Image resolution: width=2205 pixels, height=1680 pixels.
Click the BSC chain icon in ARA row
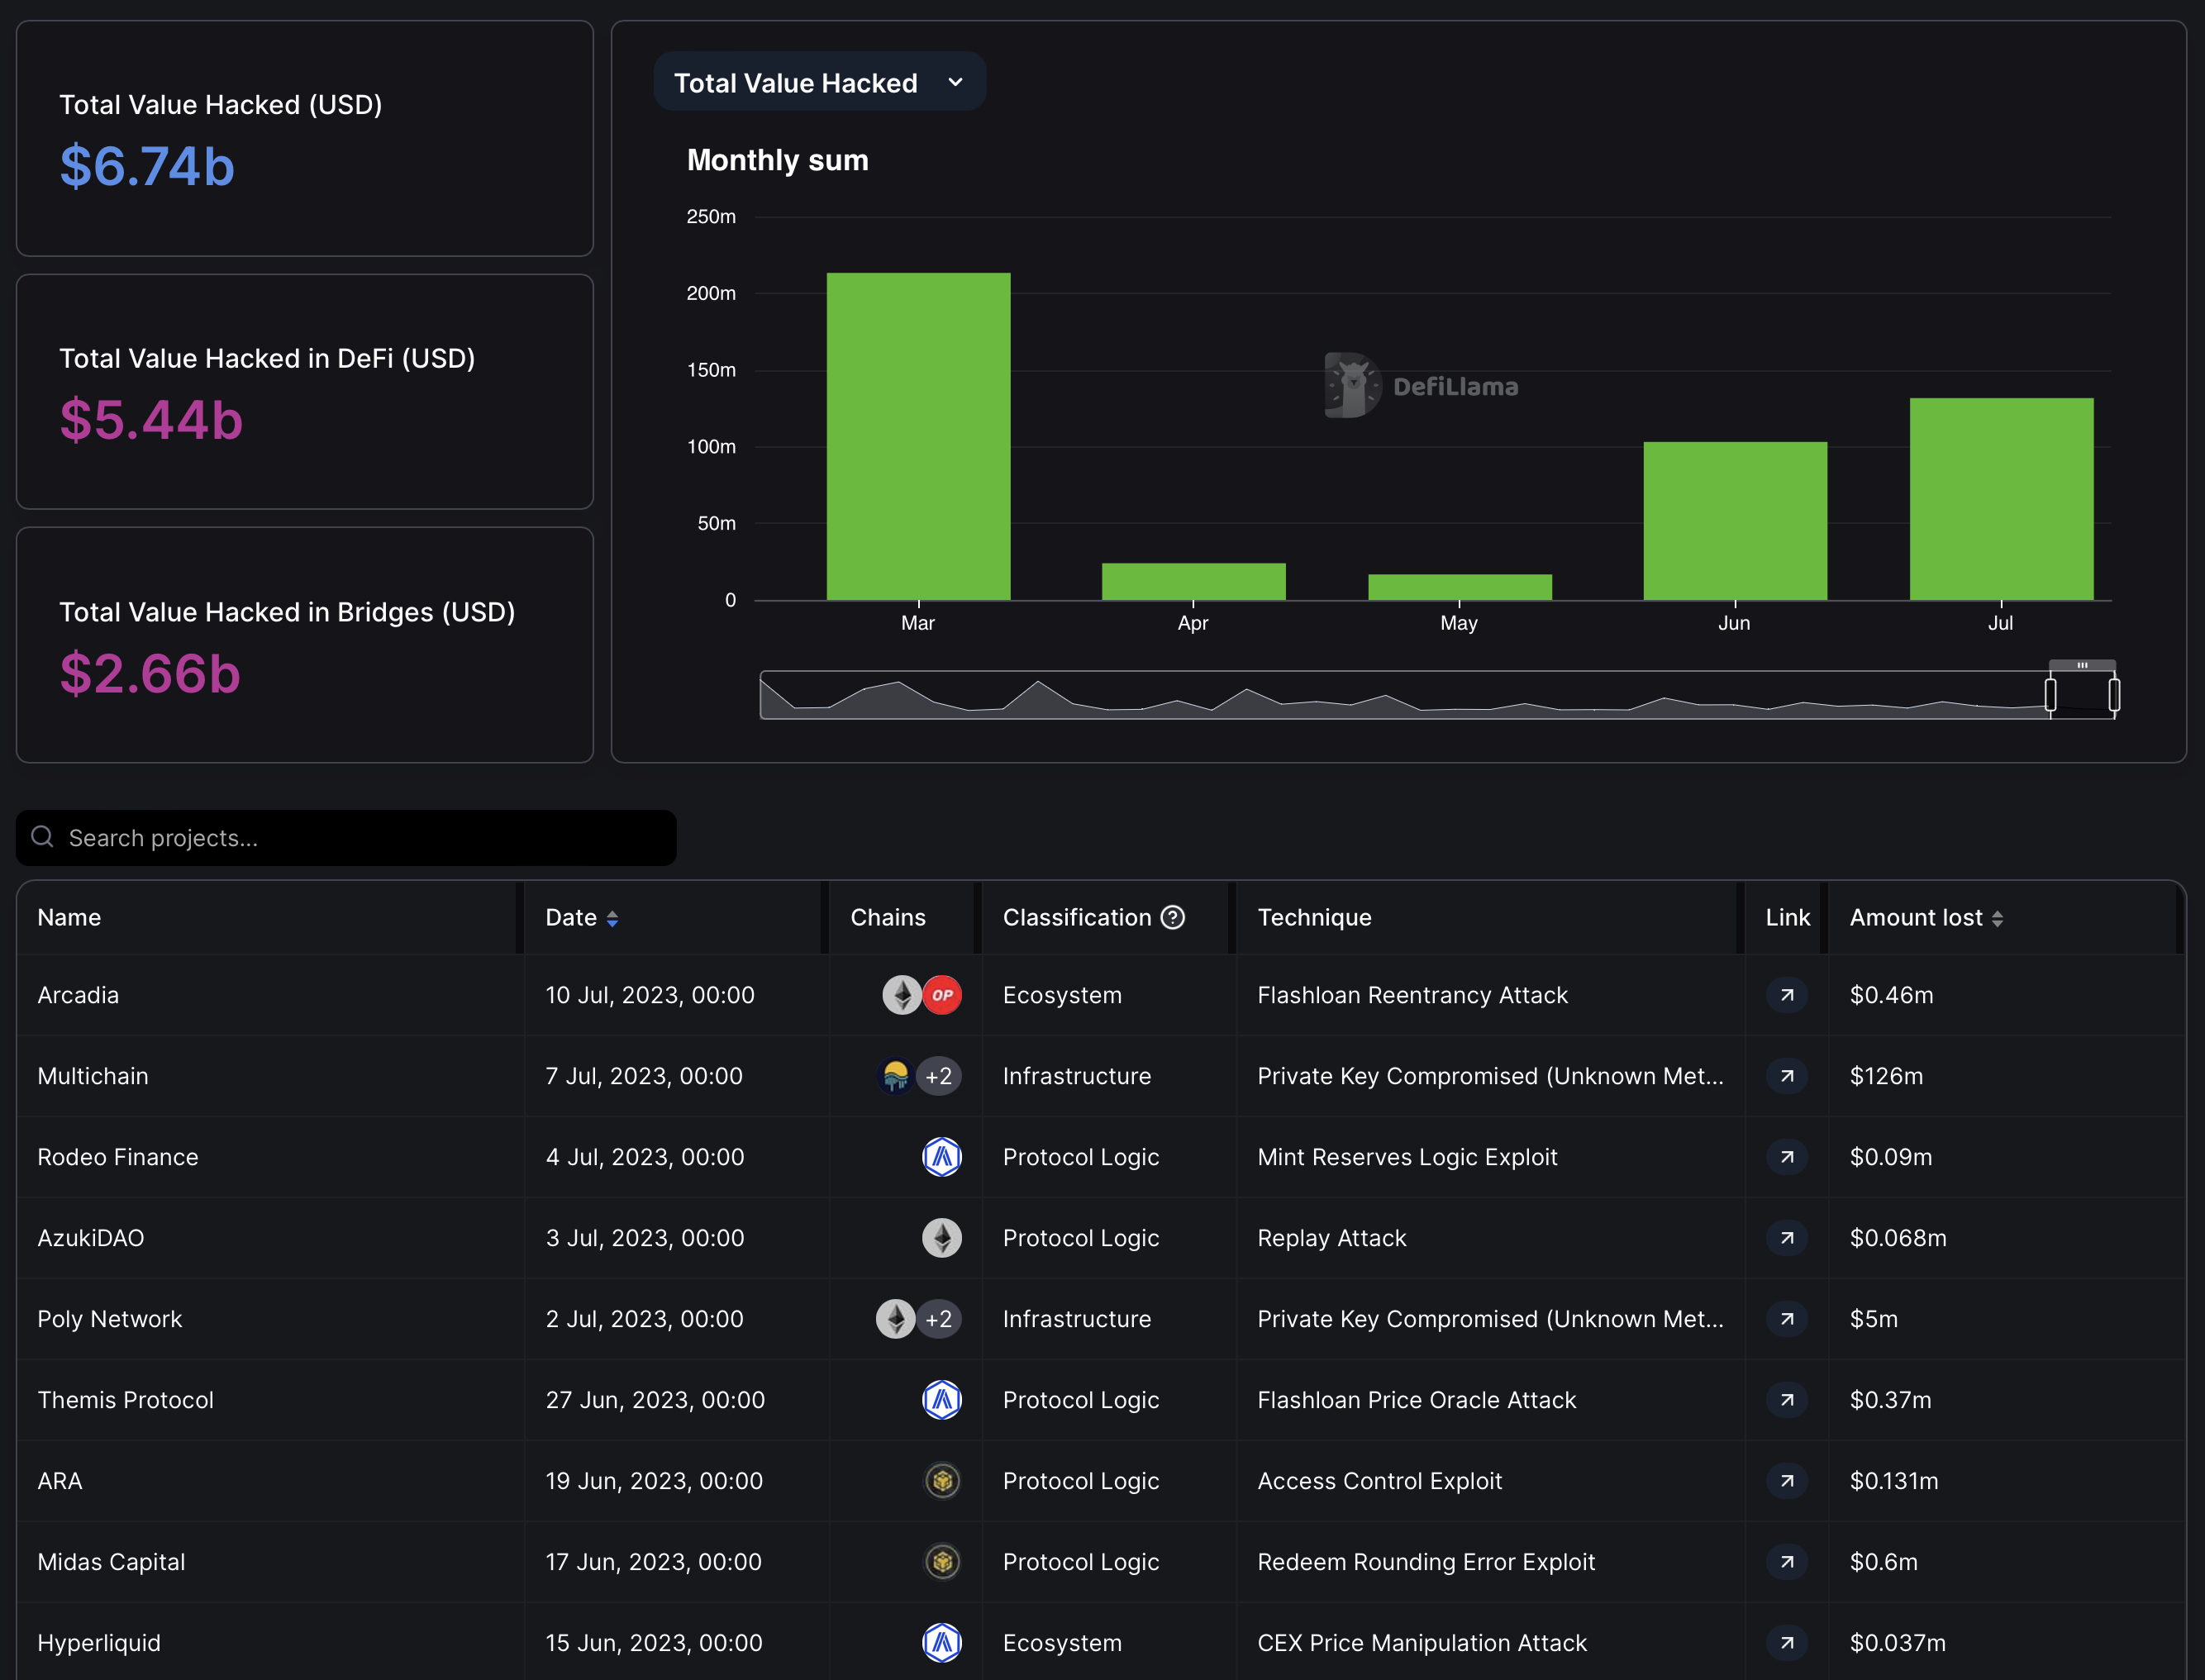[x=942, y=1481]
